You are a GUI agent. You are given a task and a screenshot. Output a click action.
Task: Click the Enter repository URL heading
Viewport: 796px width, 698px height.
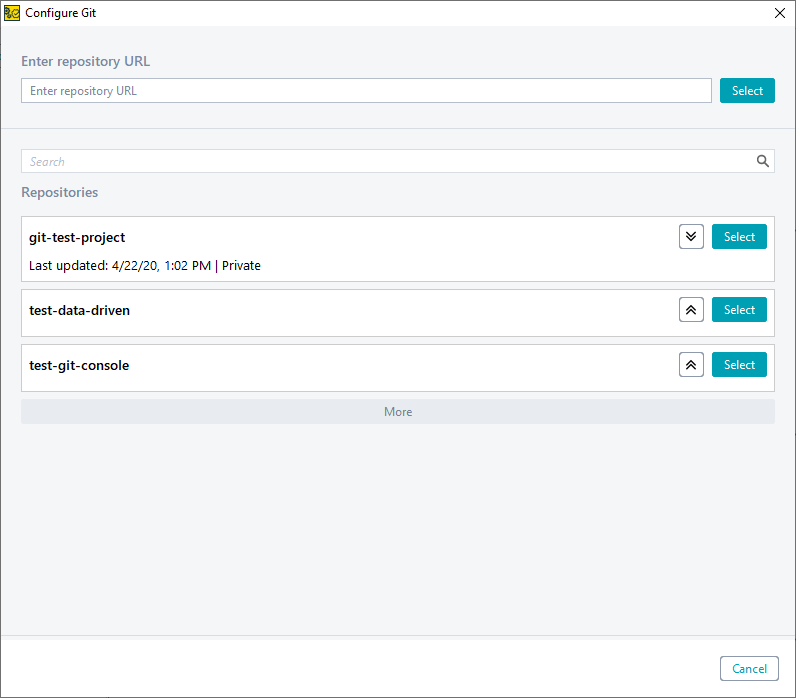point(85,61)
